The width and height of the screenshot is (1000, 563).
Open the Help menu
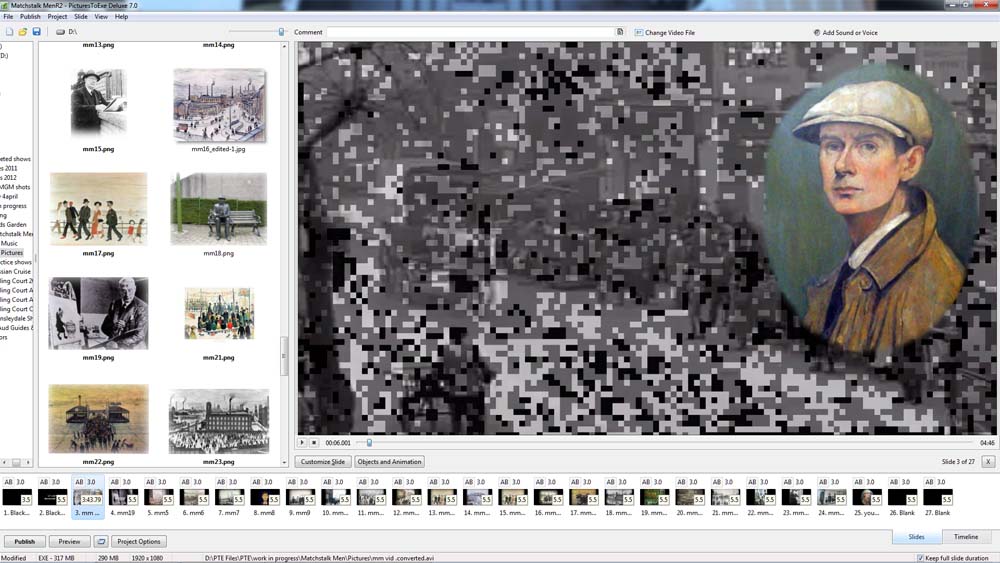tap(121, 17)
